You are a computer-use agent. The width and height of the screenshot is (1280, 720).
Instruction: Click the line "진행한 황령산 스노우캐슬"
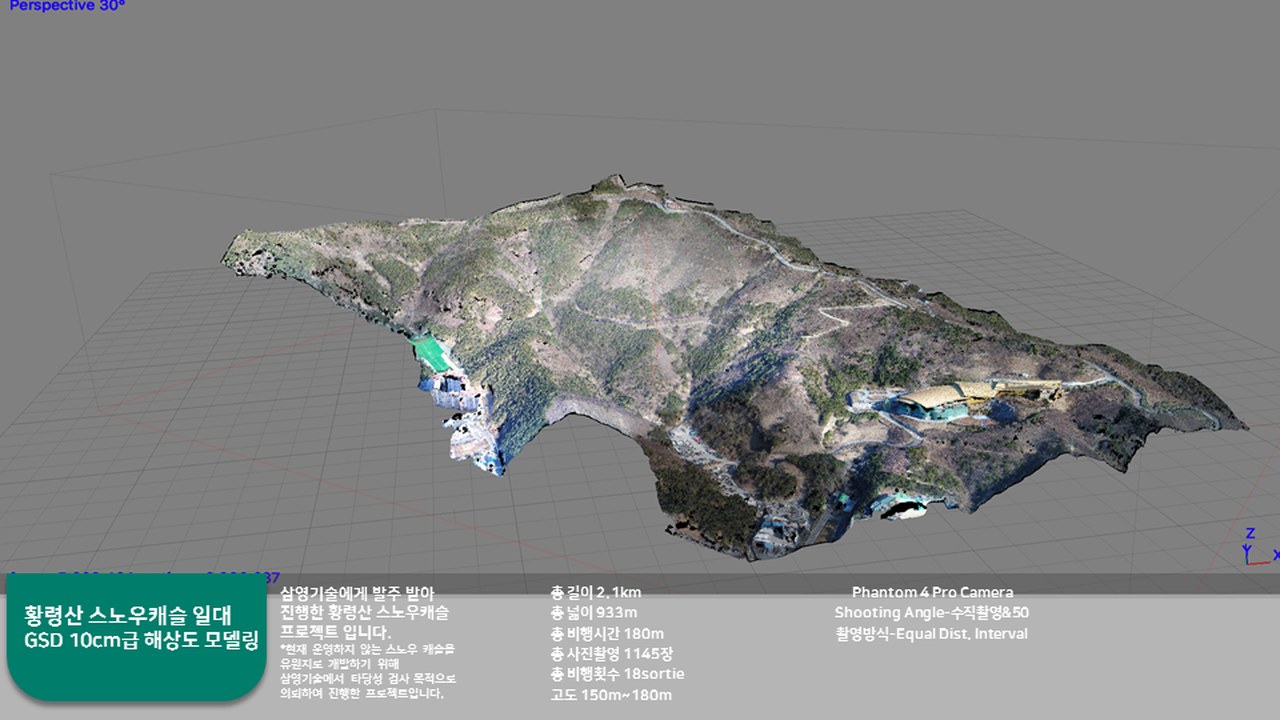pyautogui.click(x=365, y=612)
